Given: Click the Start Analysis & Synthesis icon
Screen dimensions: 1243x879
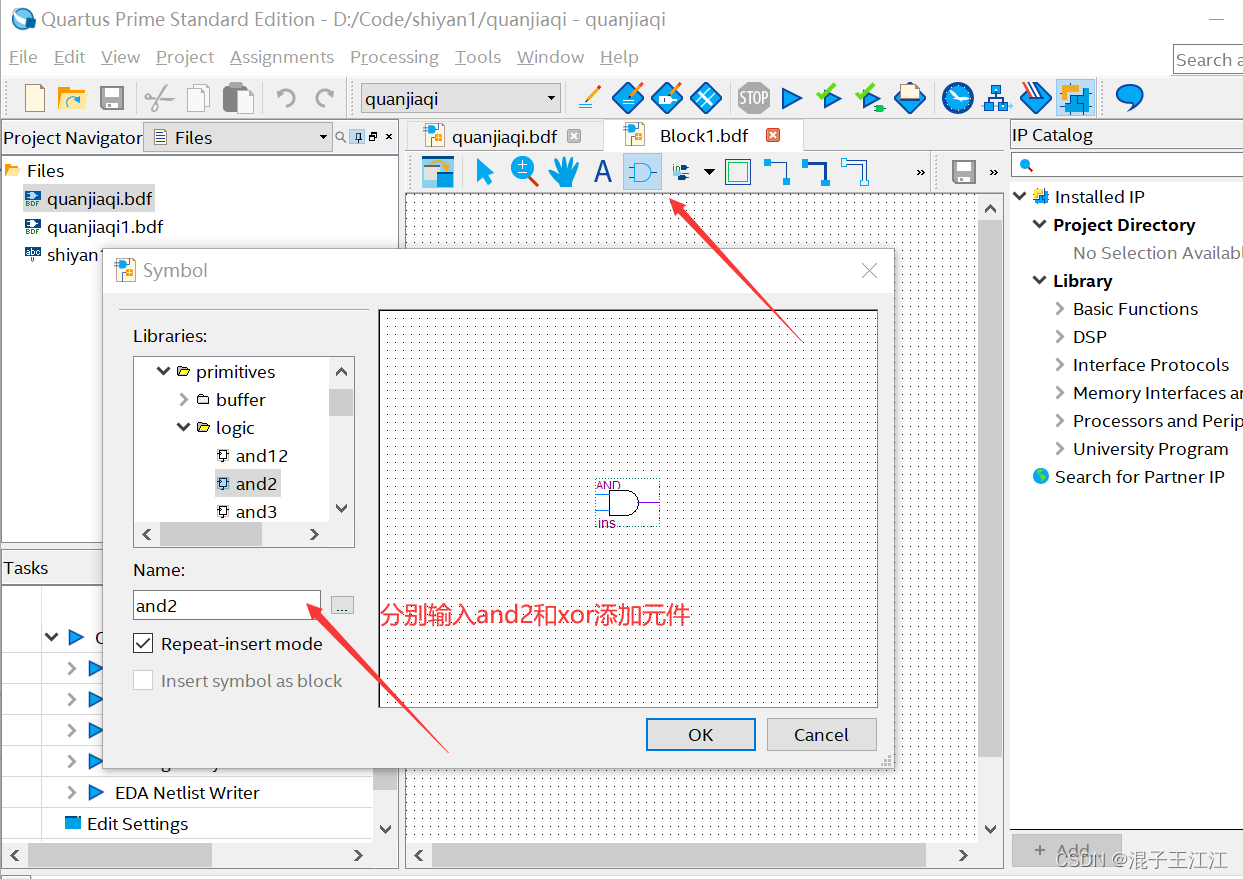Looking at the screenshot, I should pyautogui.click(x=828, y=97).
